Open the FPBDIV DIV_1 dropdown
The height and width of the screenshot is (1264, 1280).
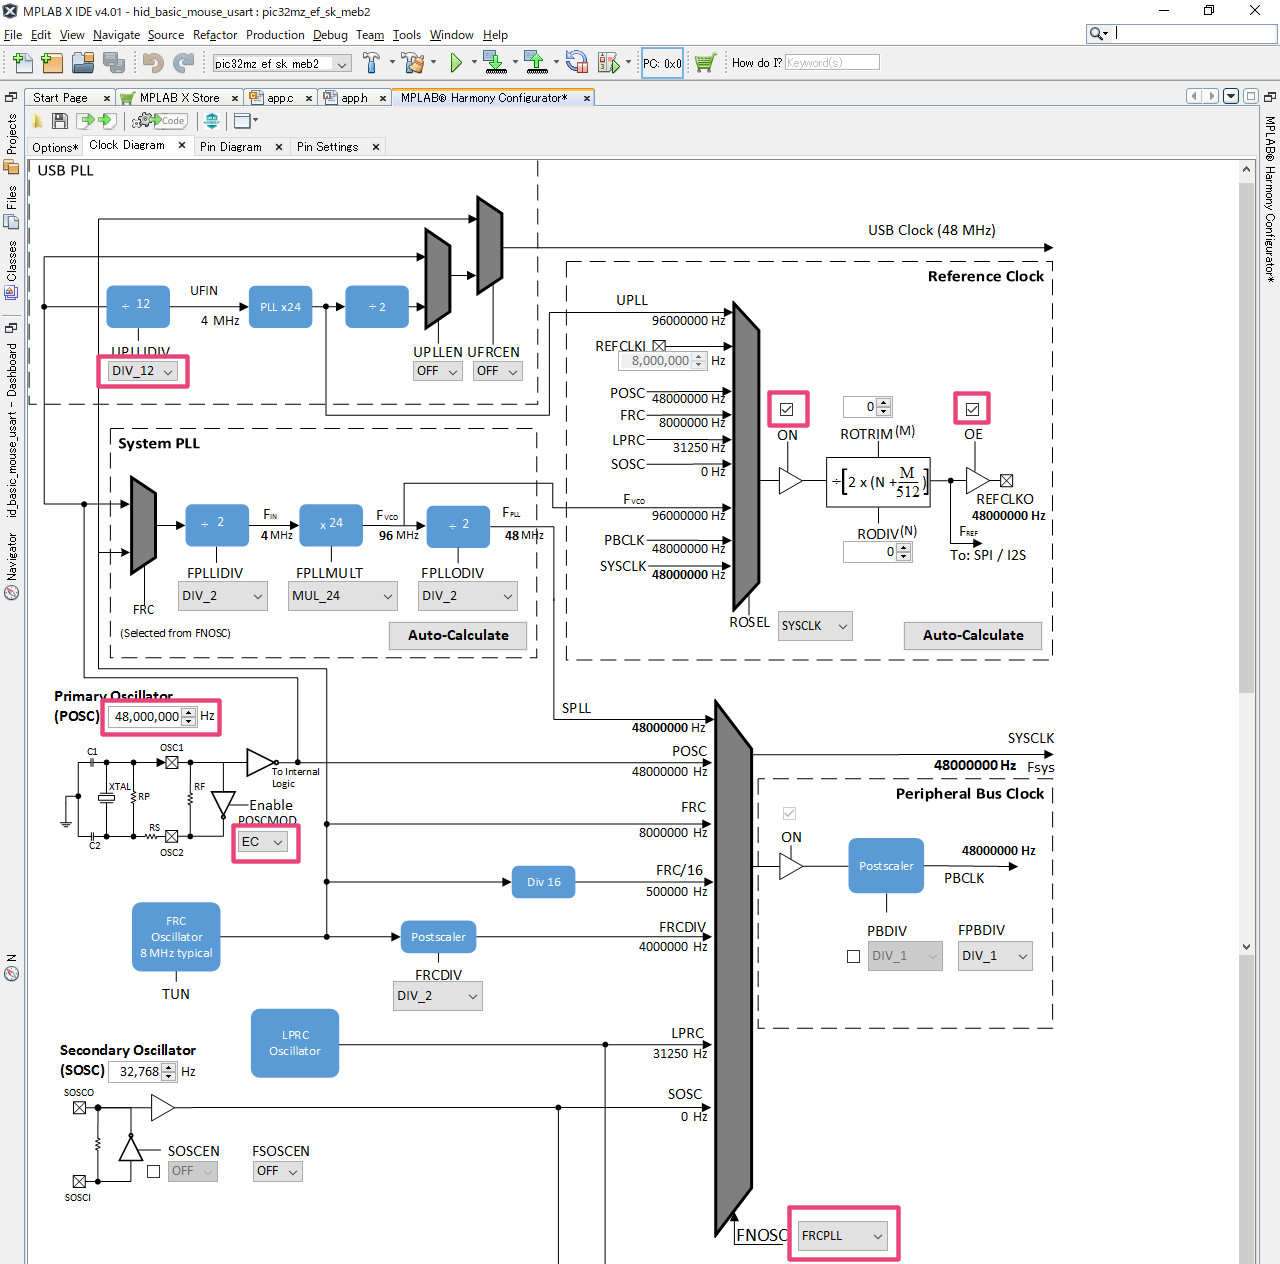995,956
